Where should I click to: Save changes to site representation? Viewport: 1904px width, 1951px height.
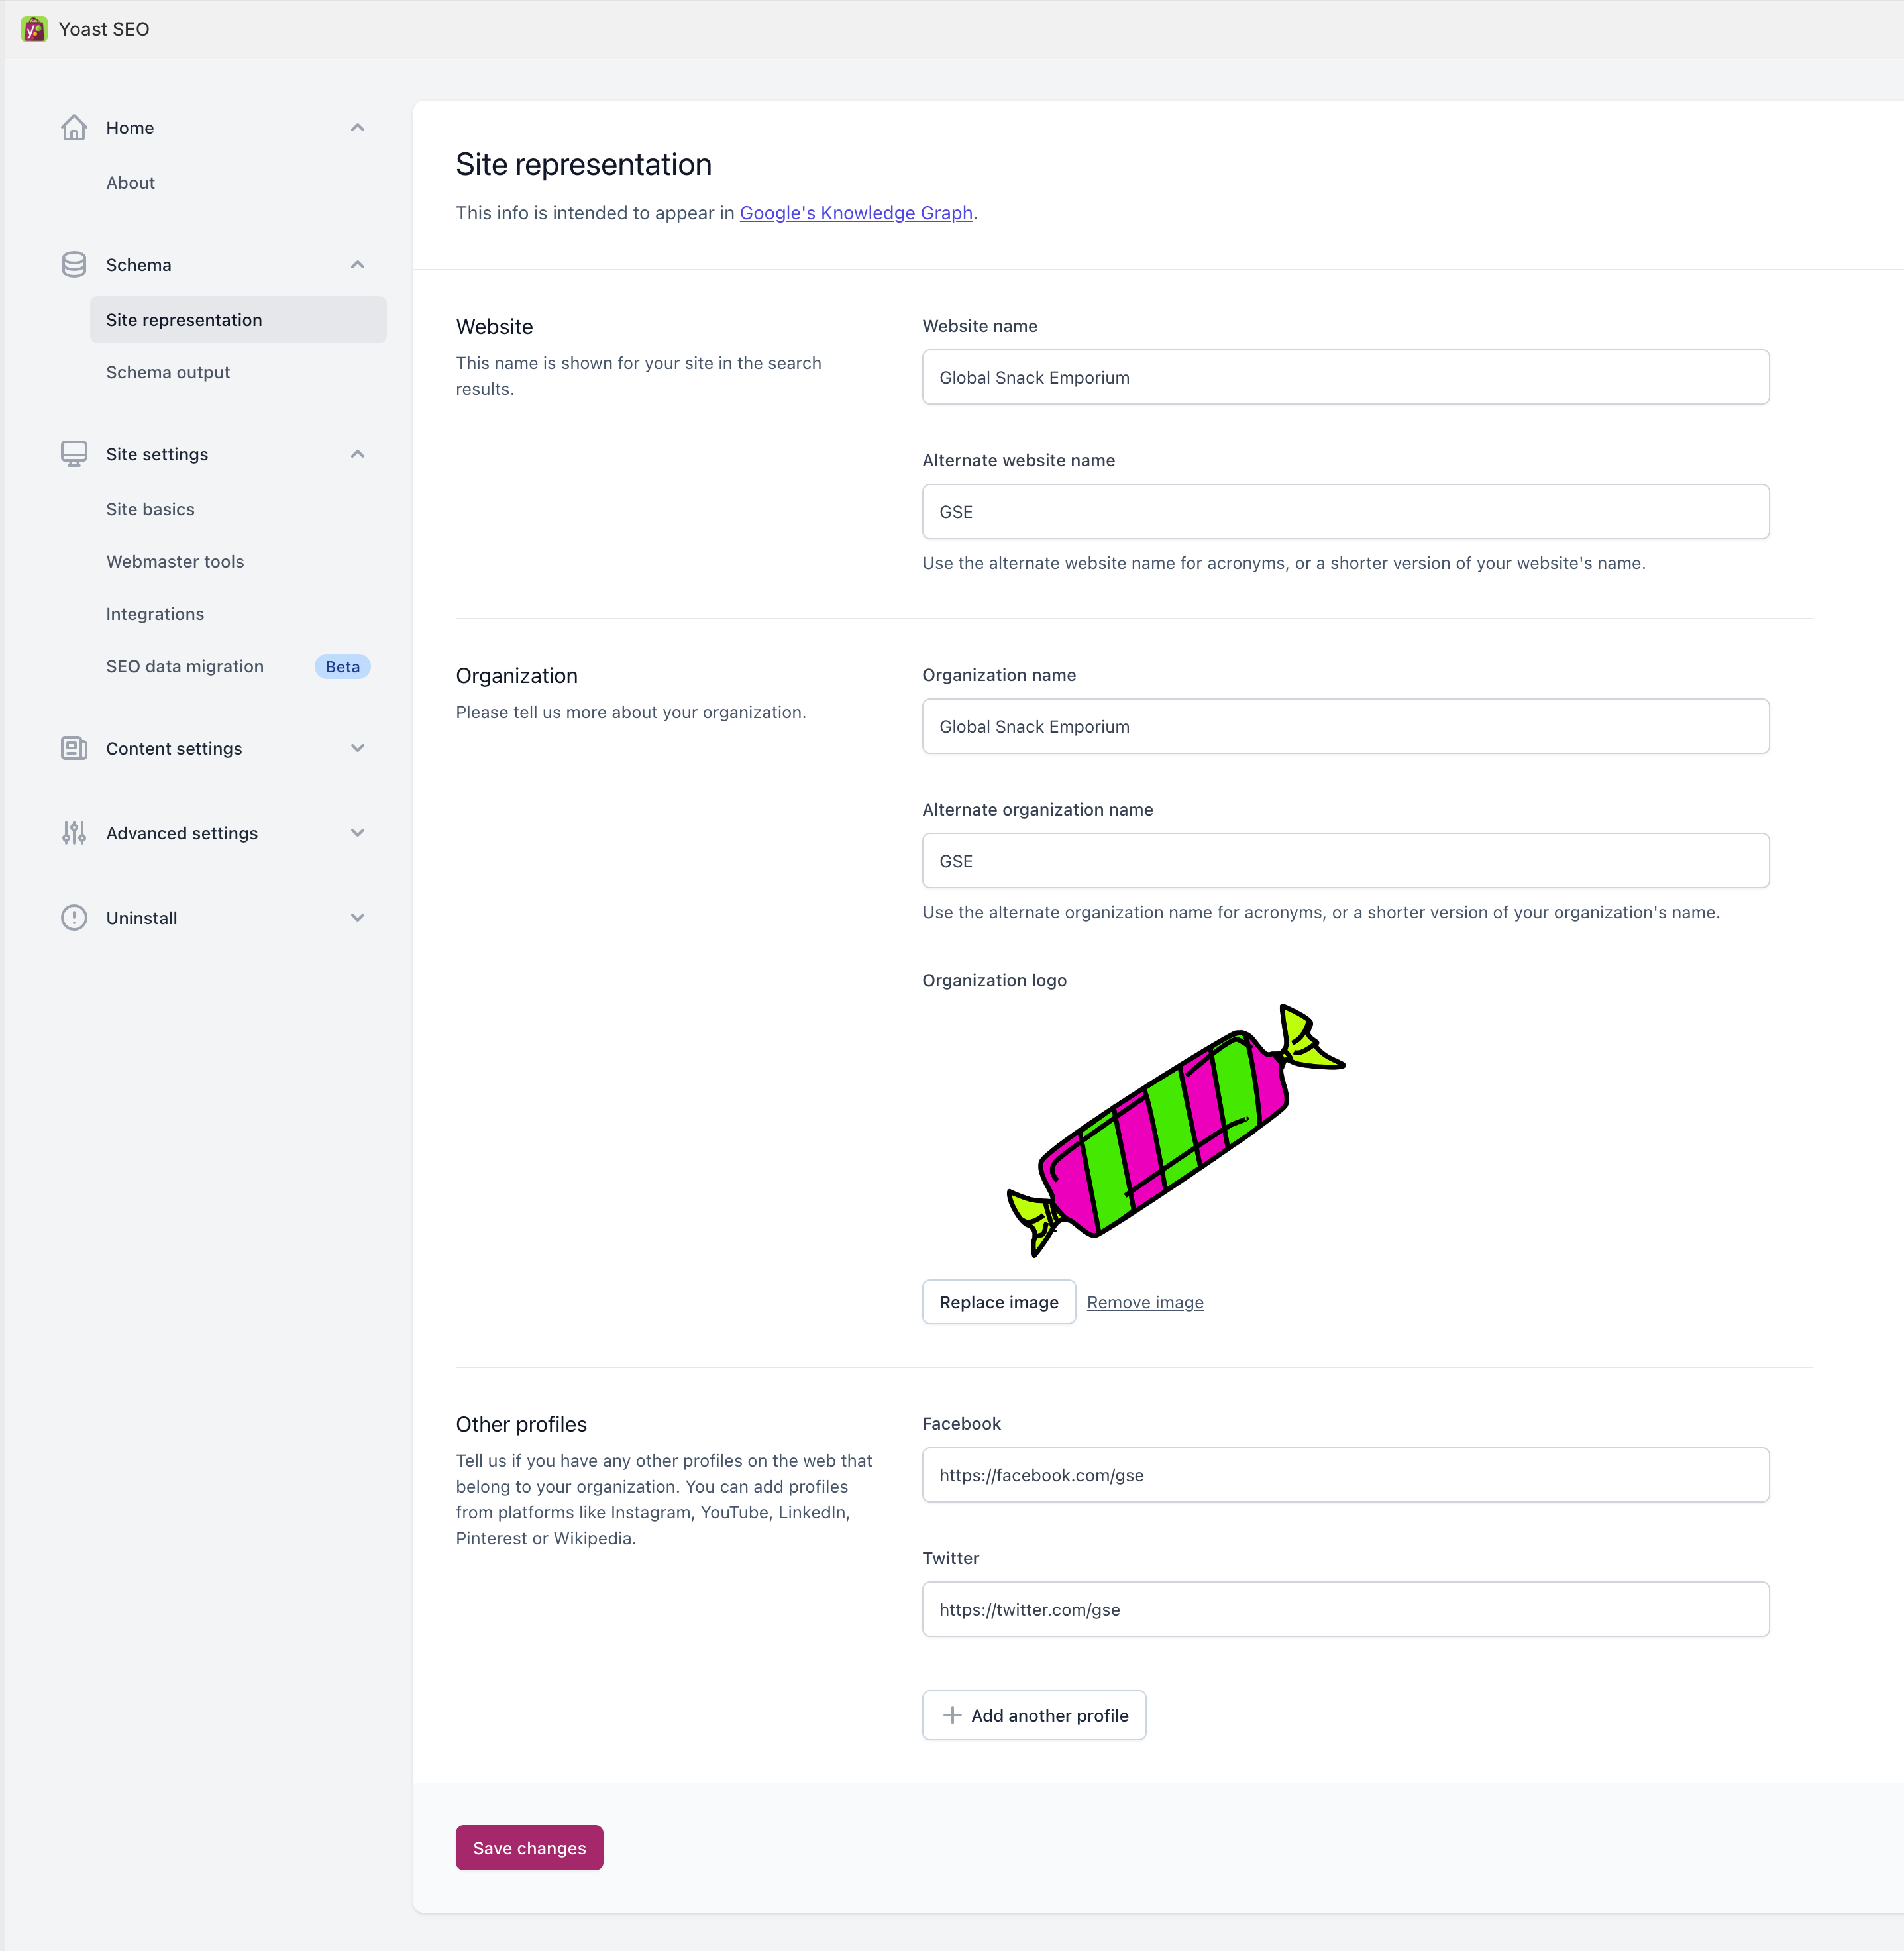[x=529, y=1847]
